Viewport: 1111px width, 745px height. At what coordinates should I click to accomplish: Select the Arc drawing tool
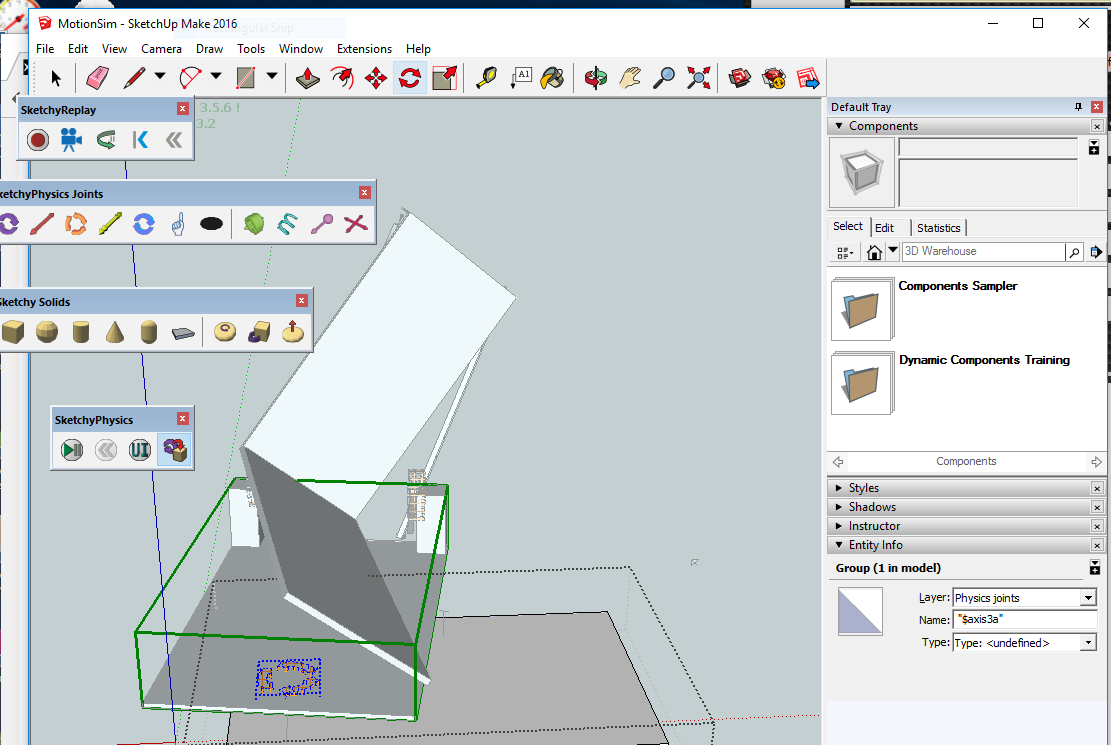click(191, 78)
